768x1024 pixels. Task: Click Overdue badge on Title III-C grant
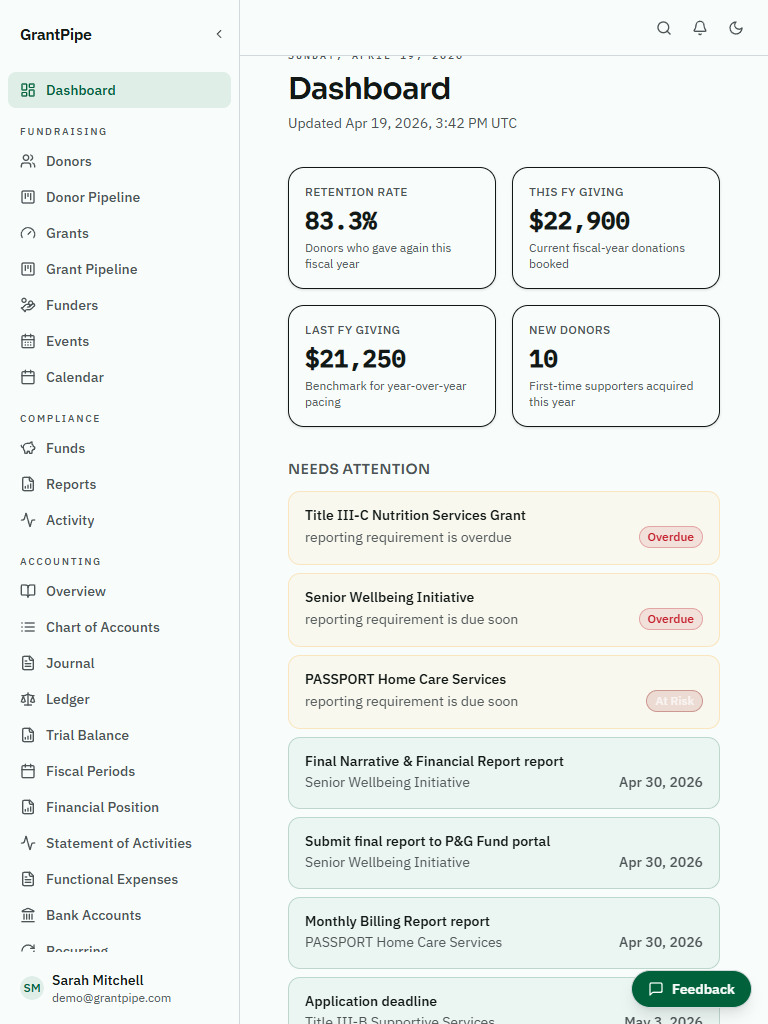[x=671, y=537]
